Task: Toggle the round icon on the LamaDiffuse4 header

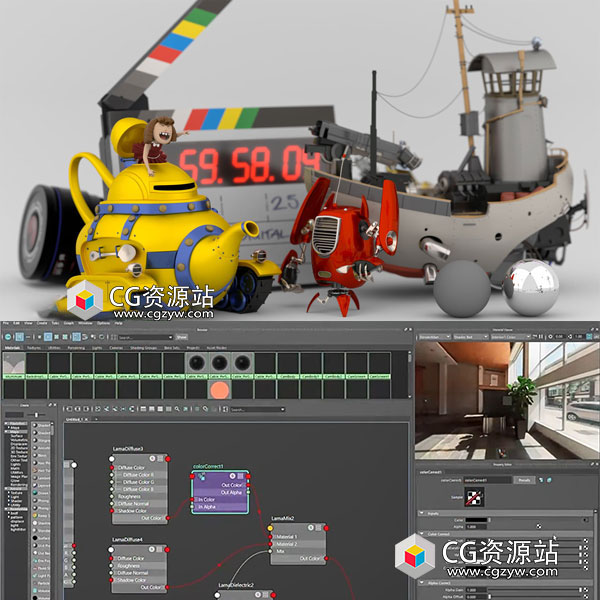Action: (x=152, y=549)
